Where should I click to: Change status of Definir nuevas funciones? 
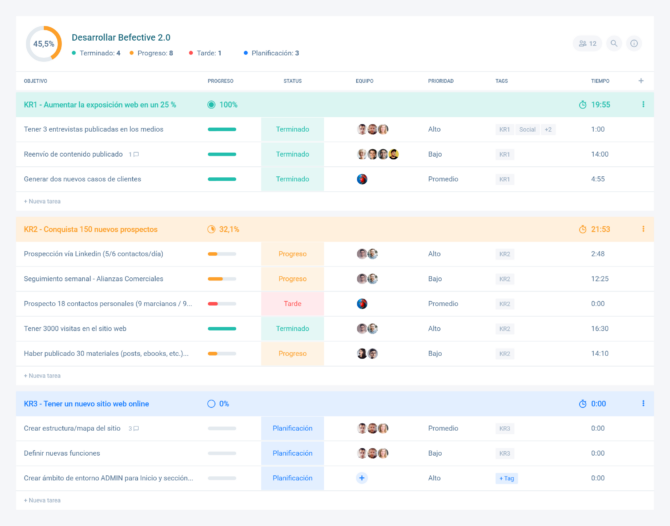pos(292,453)
